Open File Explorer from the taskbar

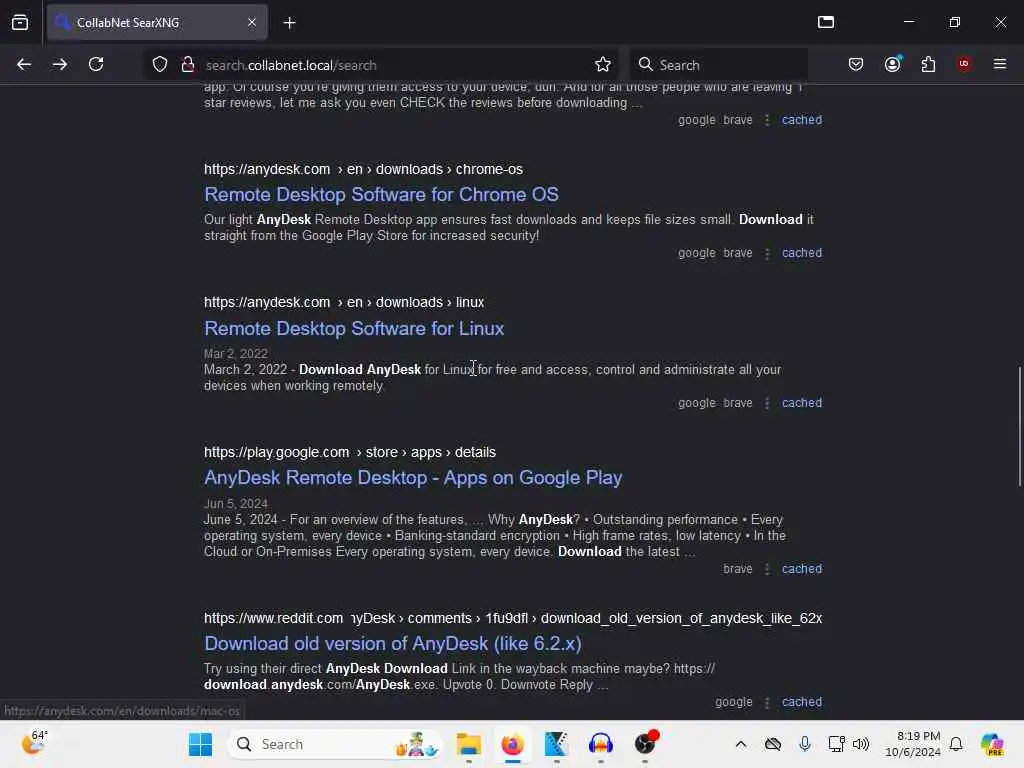[x=468, y=744]
